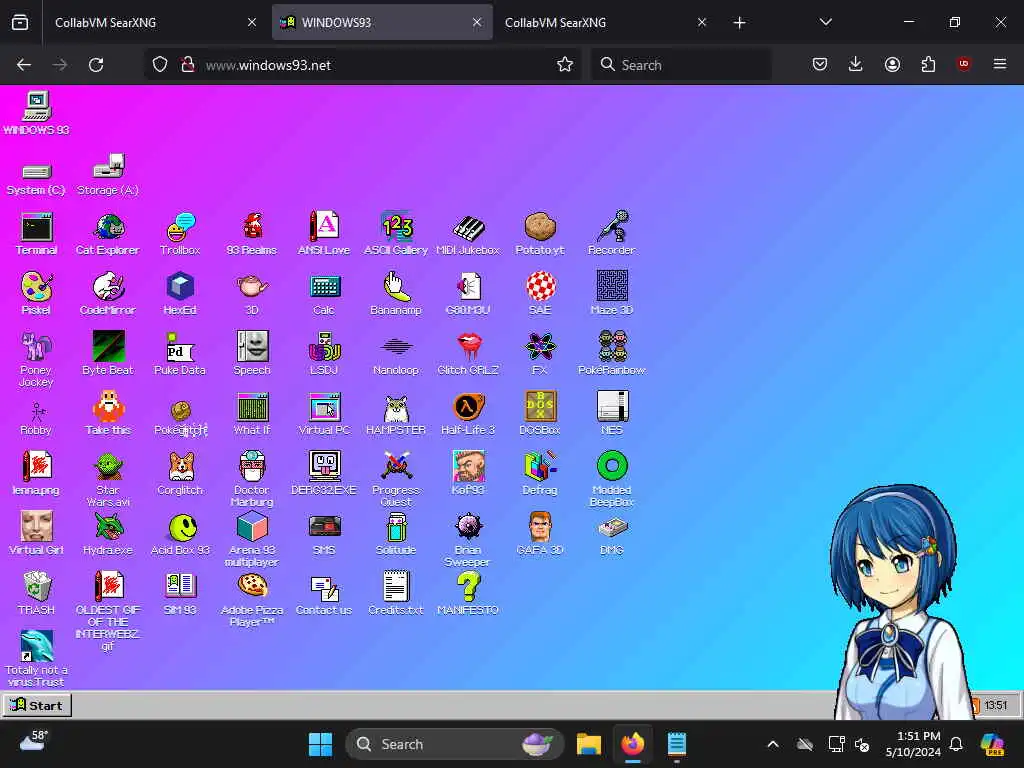Launch Maze 3D
Image resolution: width=1024 pixels, height=768 pixels.
(x=612, y=293)
